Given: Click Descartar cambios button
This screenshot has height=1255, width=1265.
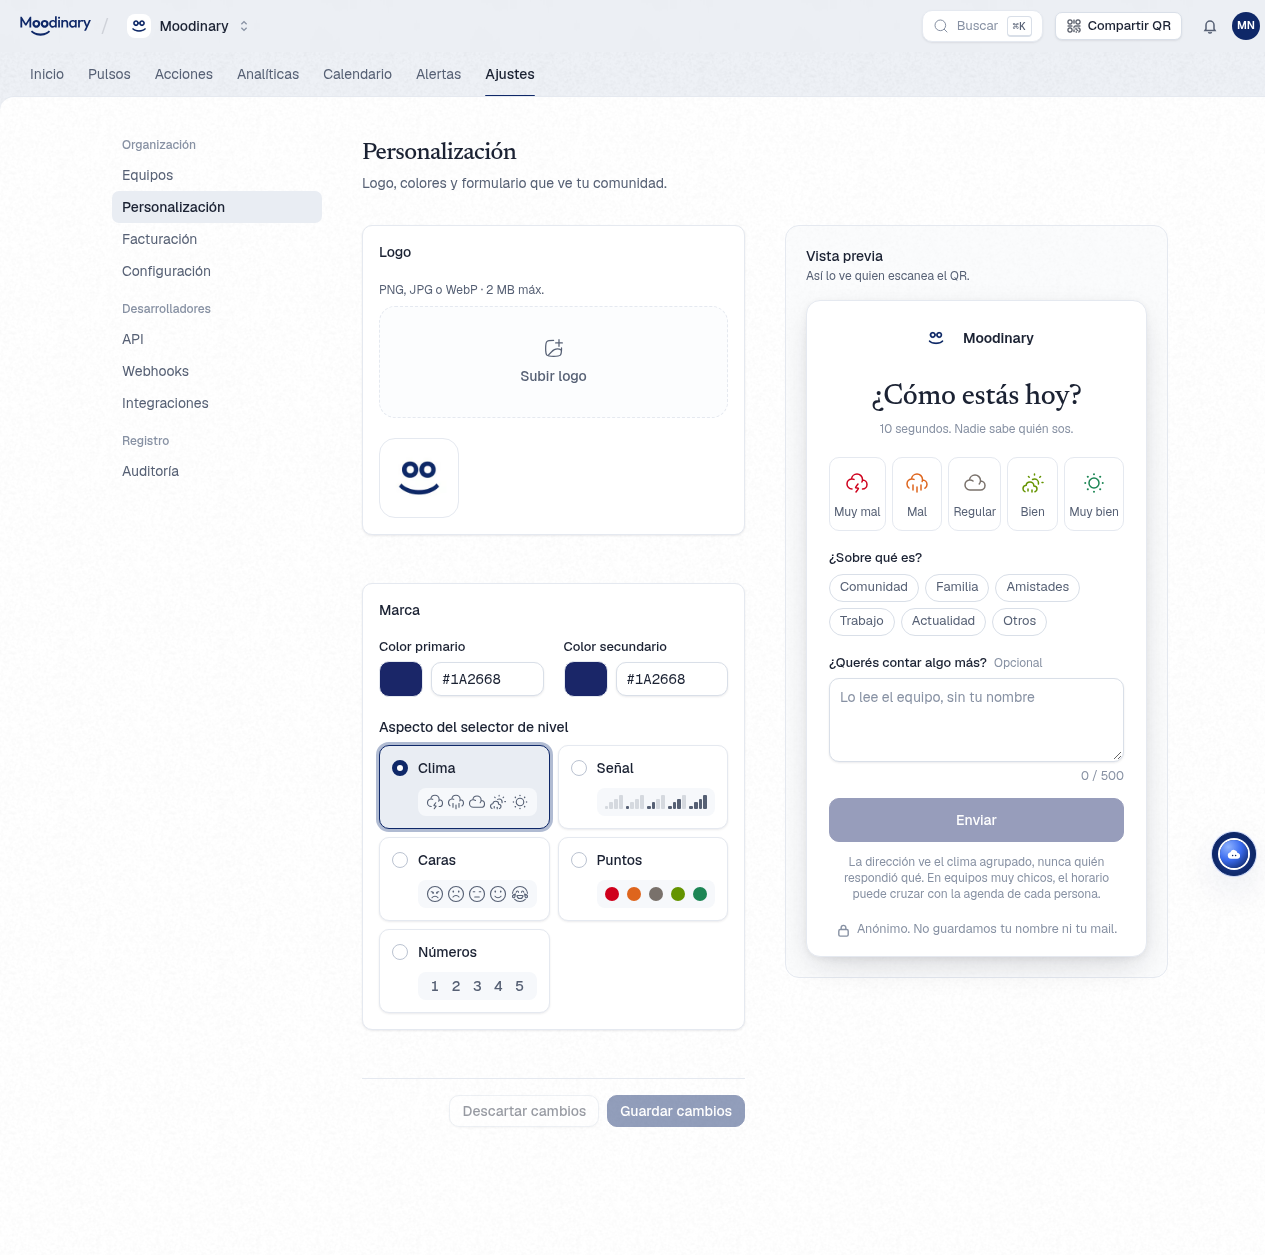Looking at the screenshot, I should pyautogui.click(x=524, y=1111).
